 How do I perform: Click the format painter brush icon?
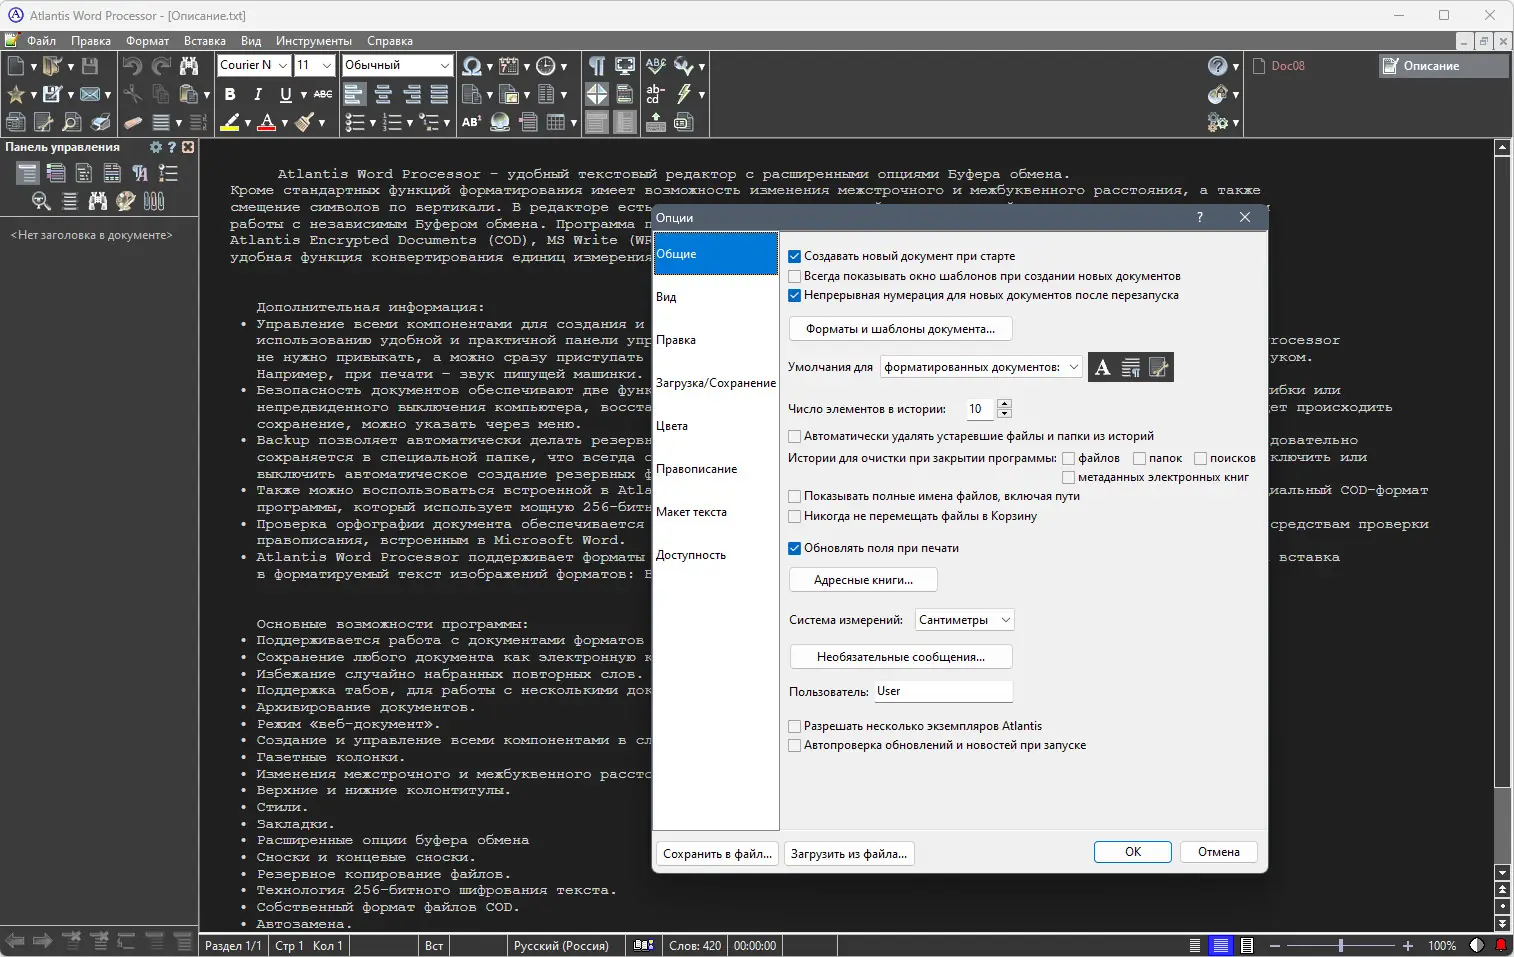click(303, 121)
